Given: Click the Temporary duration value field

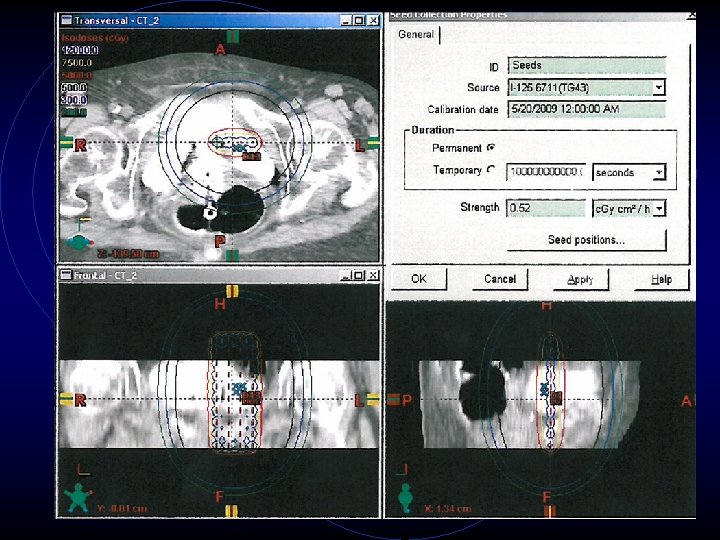Looking at the screenshot, I should tap(546, 172).
